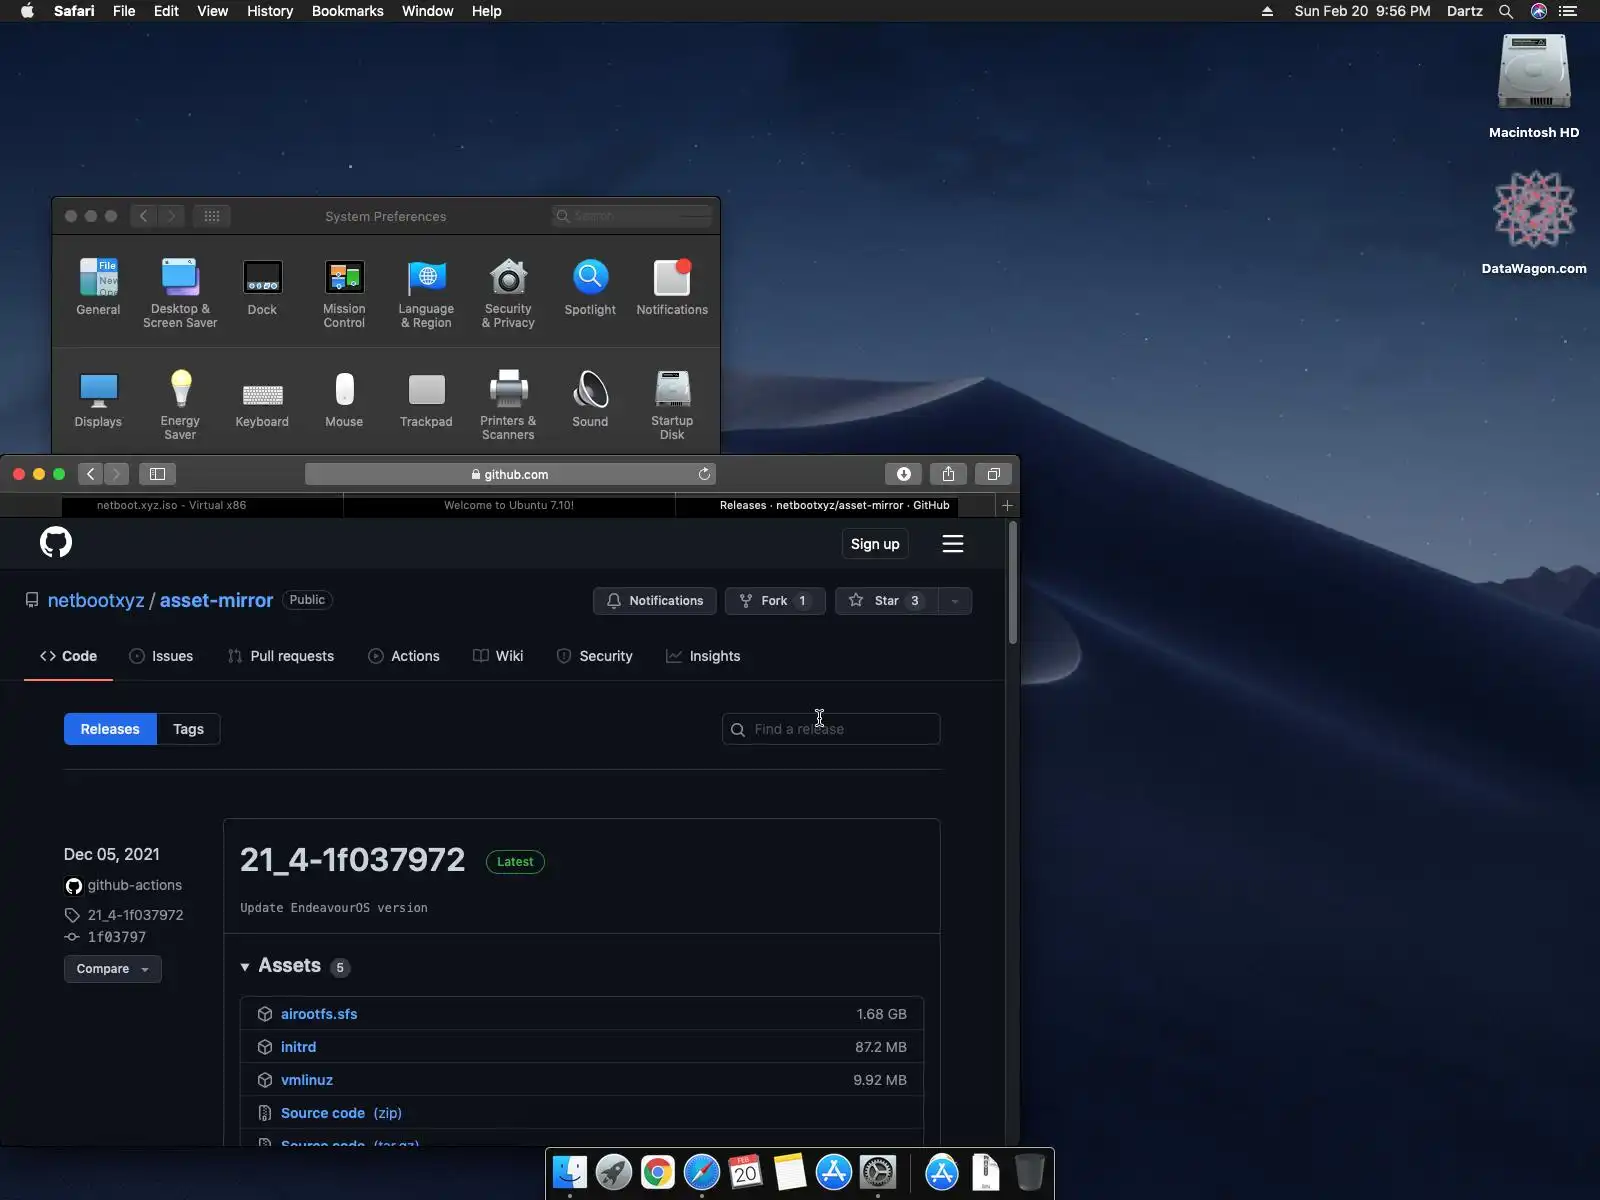This screenshot has height=1200, width=1600.
Task: Open the General preferences pane
Action: click(98, 287)
